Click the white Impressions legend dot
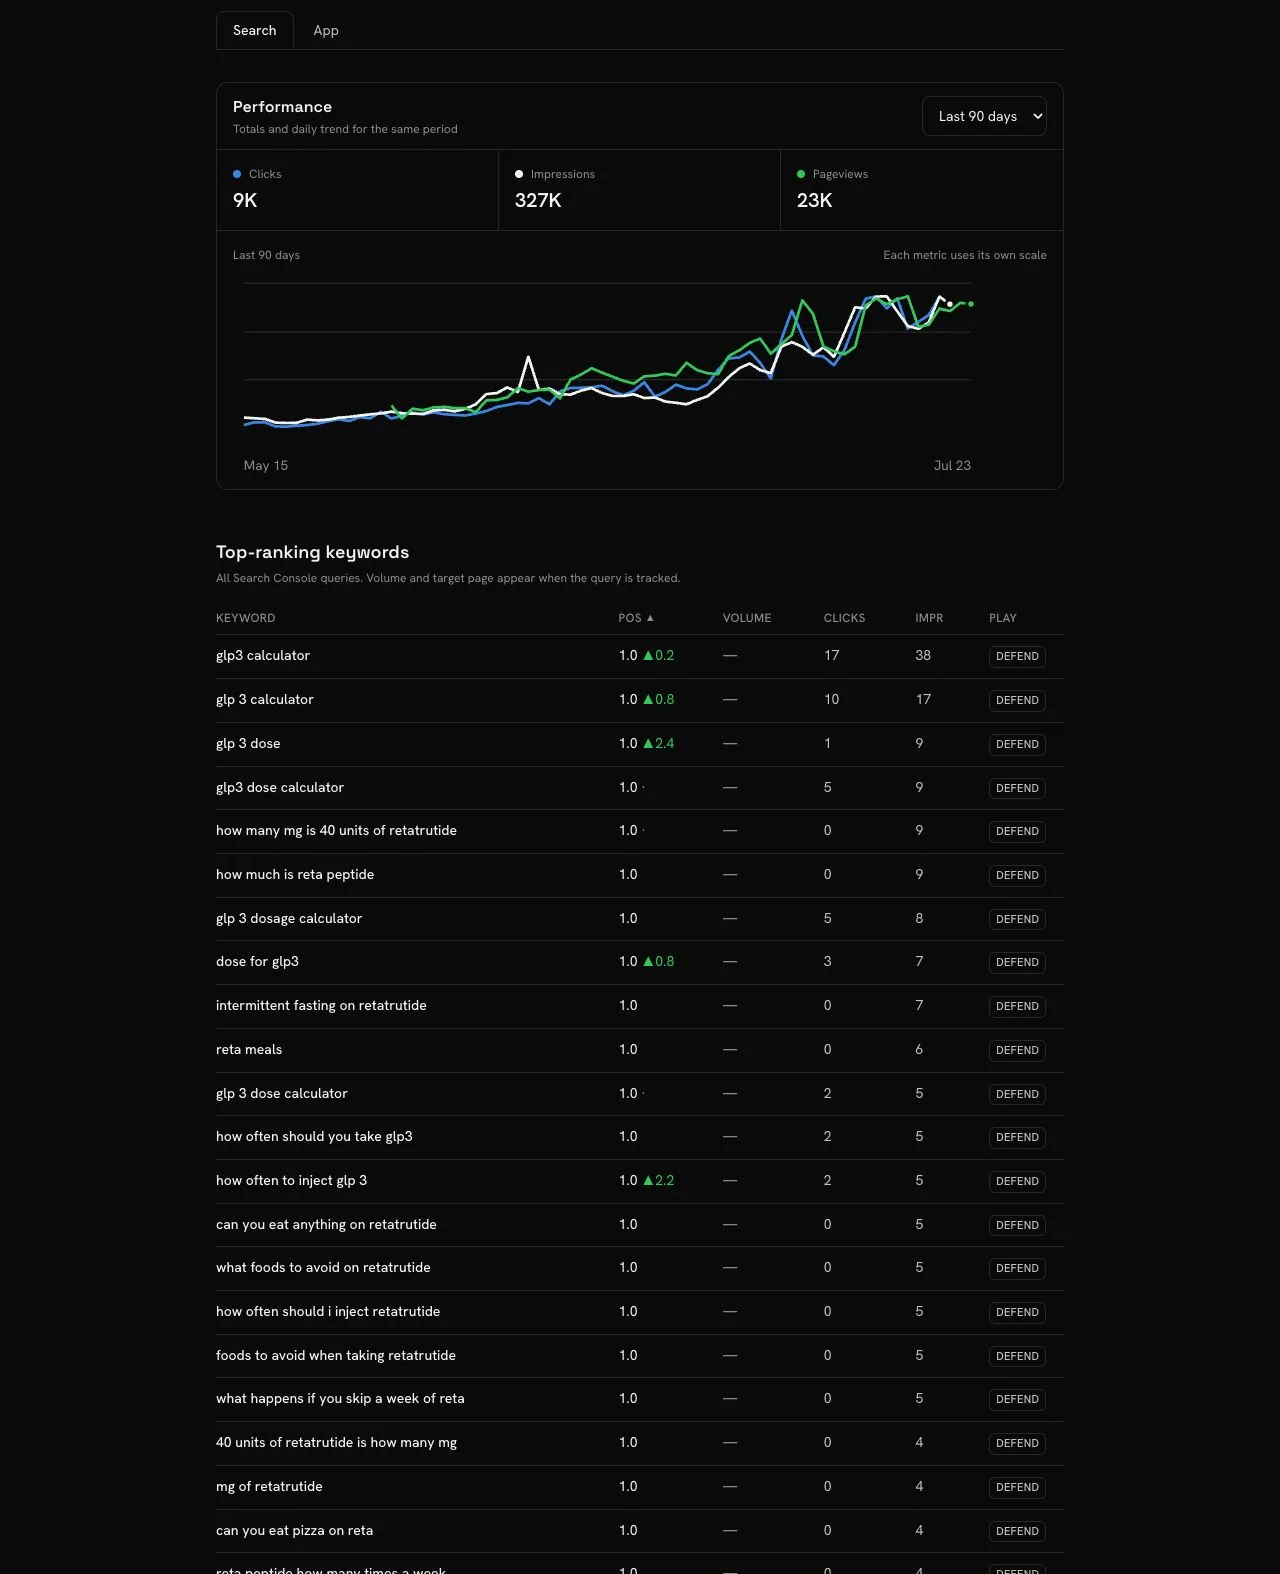 tap(519, 174)
